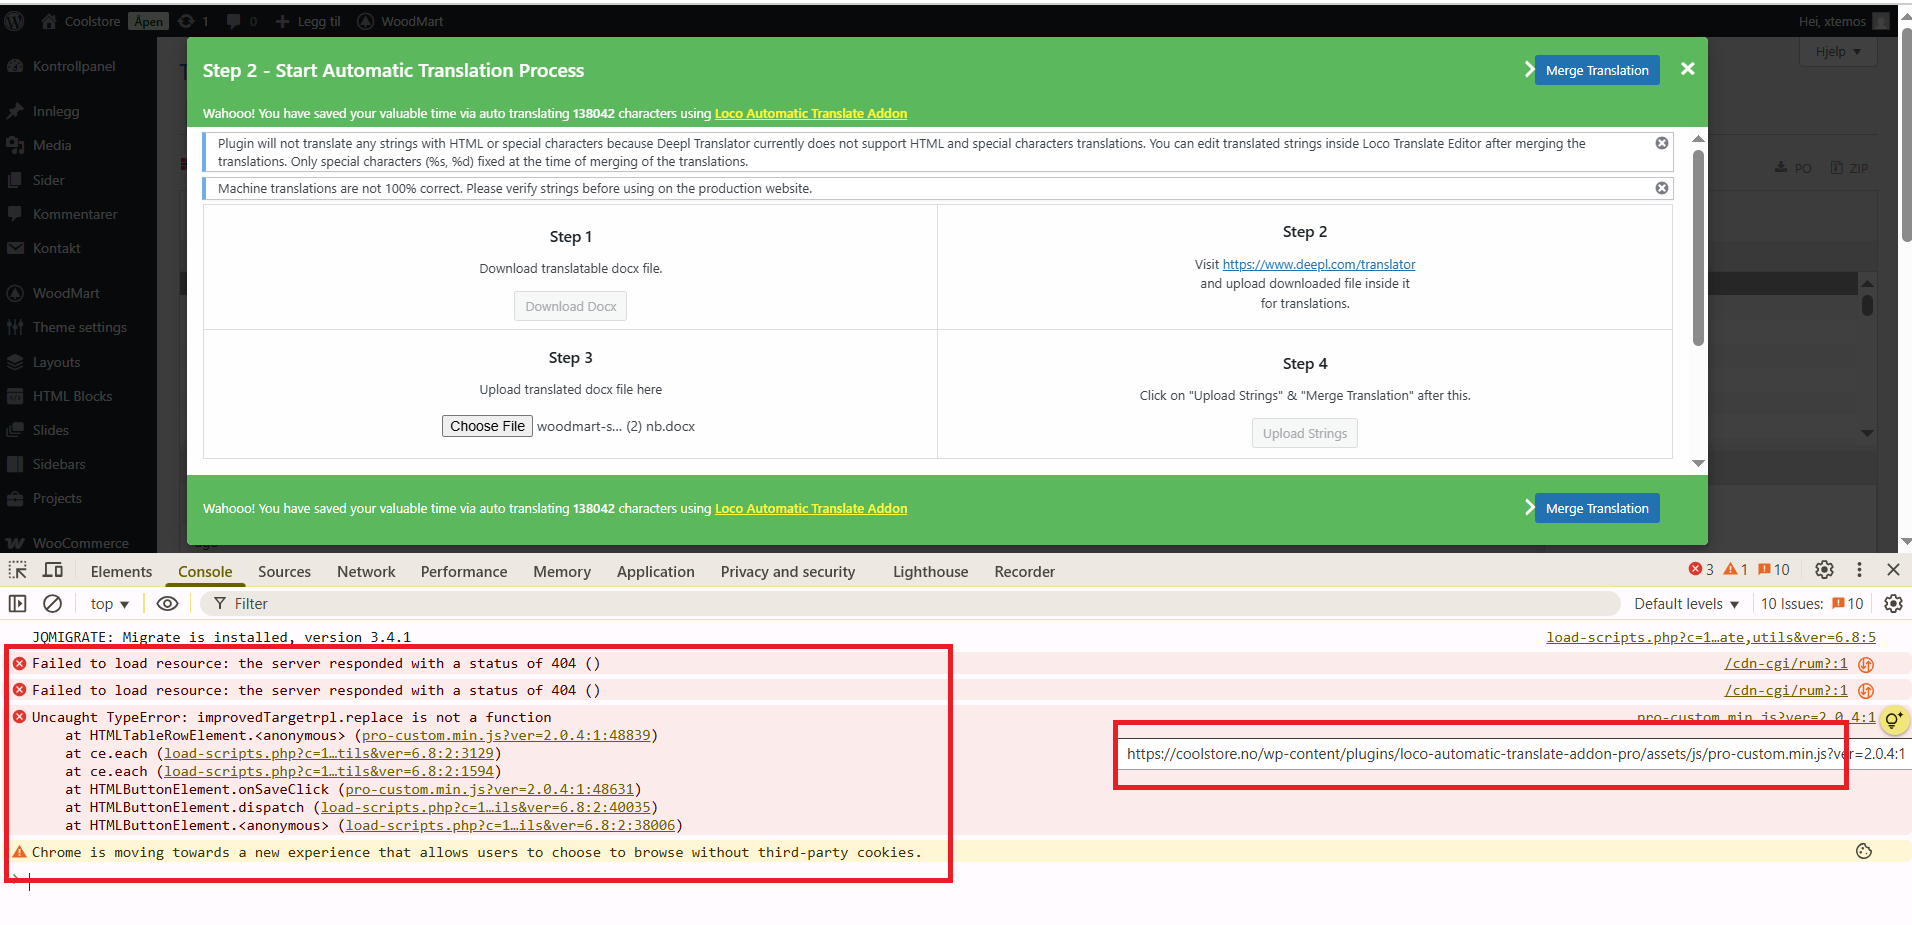Open Projects in the sidebar
1912x925 pixels.
57,498
